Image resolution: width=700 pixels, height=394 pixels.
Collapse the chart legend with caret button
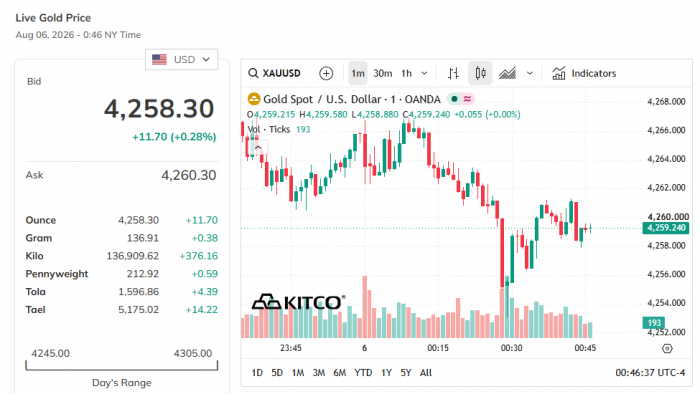pos(258,147)
